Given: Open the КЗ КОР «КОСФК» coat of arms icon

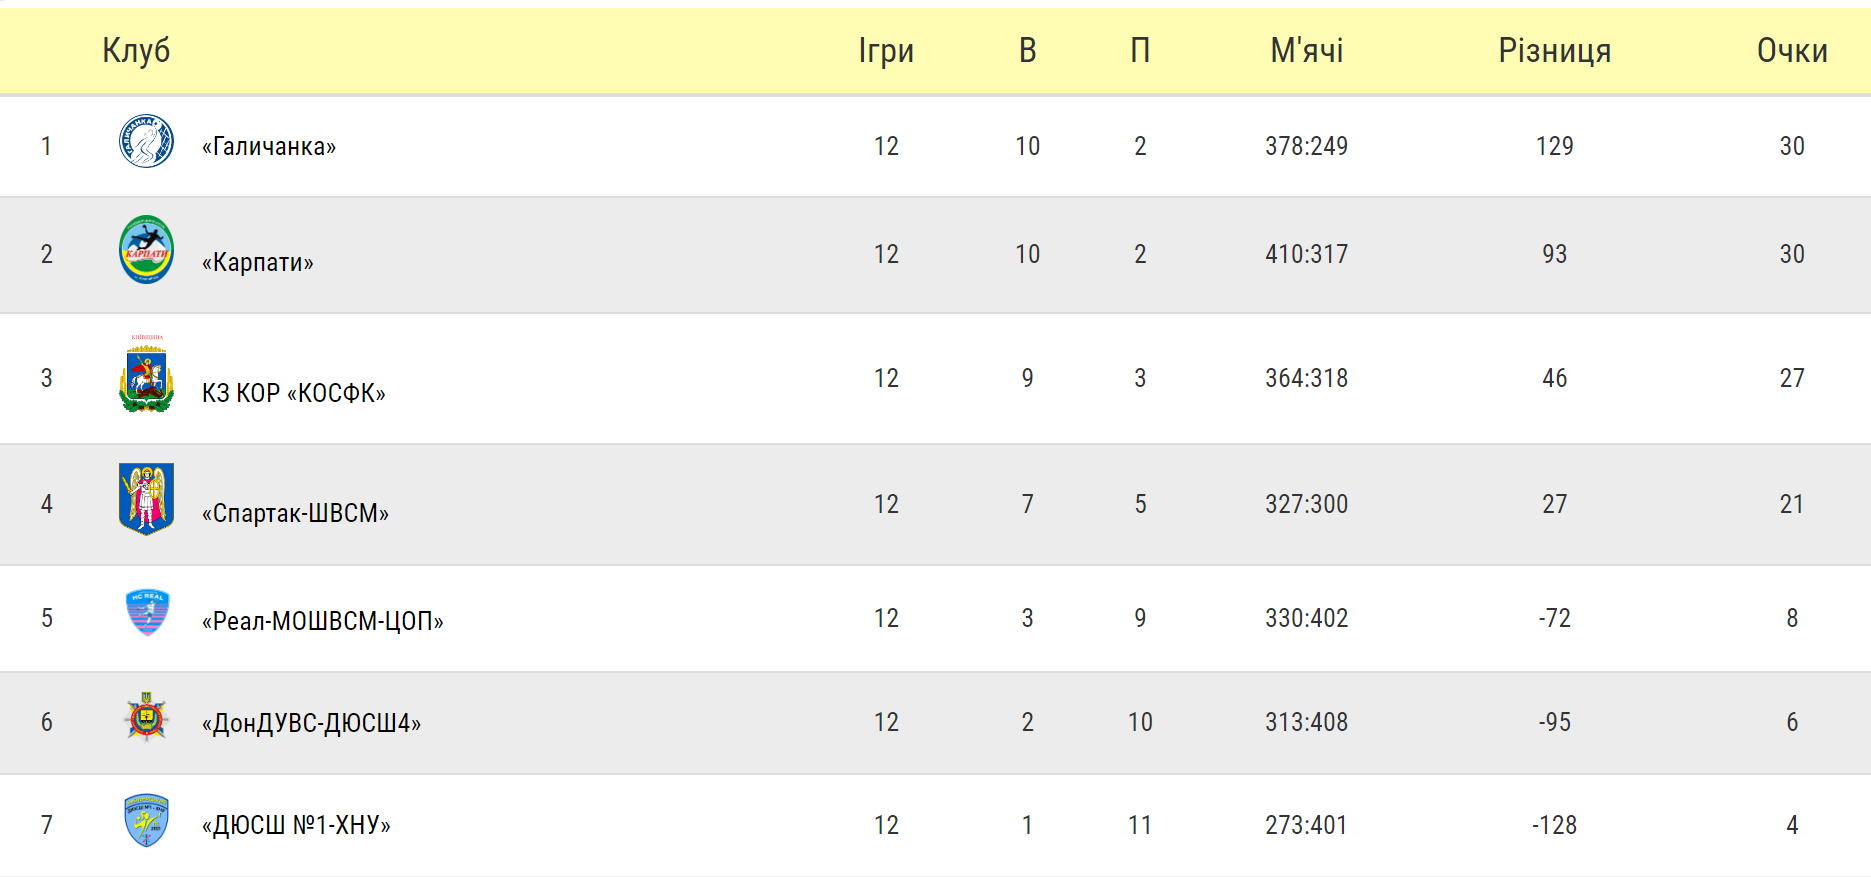Looking at the screenshot, I should point(146,374).
